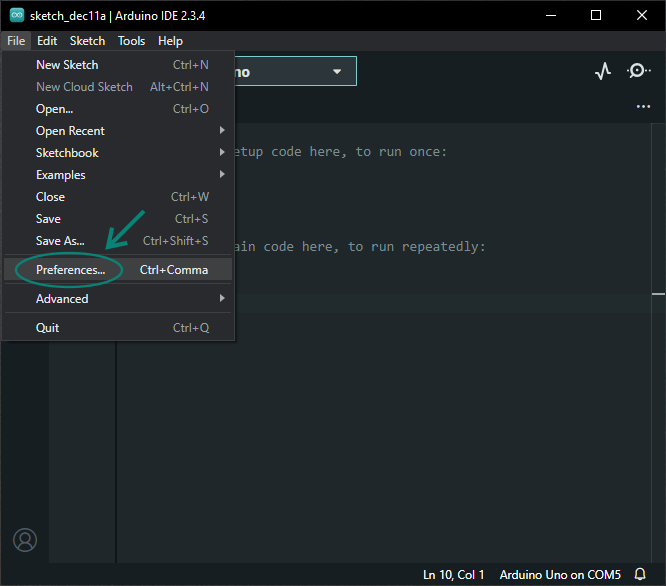The height and width of the screenshot is (586, 666).
Task: Minimize the Arduino IDE window
Action: [x=551, y=16]
